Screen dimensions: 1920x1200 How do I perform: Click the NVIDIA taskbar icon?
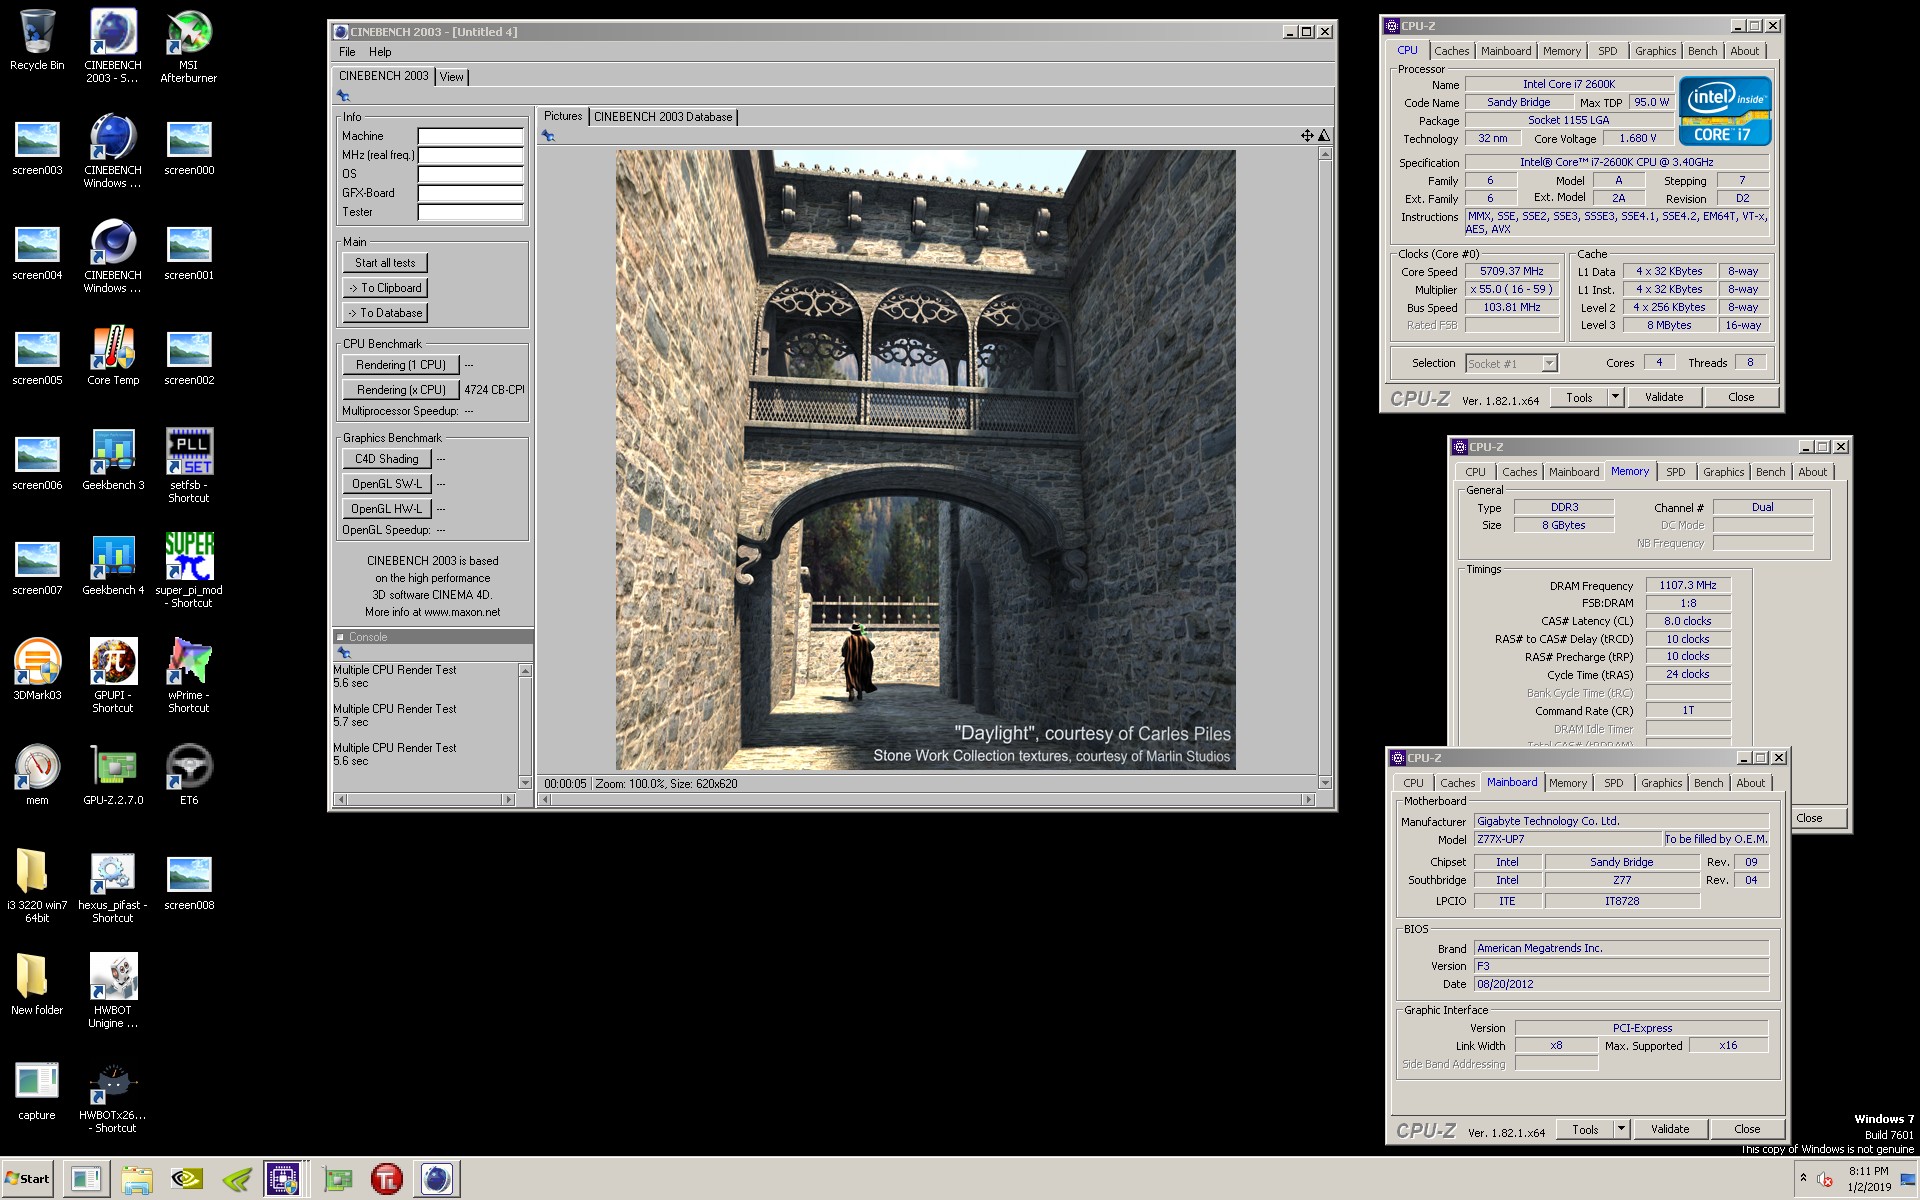point(188,1179)
